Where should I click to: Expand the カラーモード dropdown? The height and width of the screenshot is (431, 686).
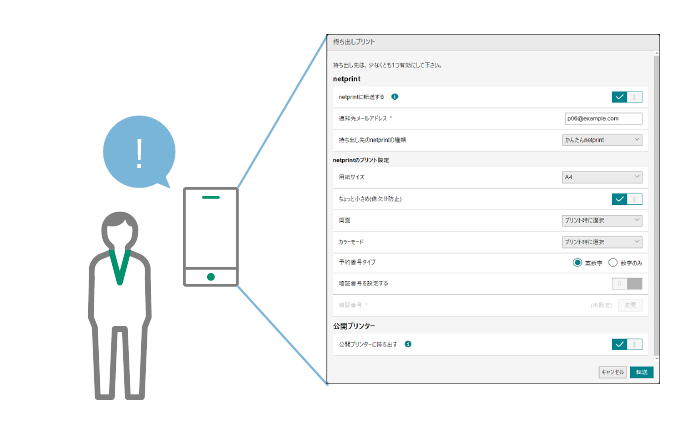click(x=602, y=241)
